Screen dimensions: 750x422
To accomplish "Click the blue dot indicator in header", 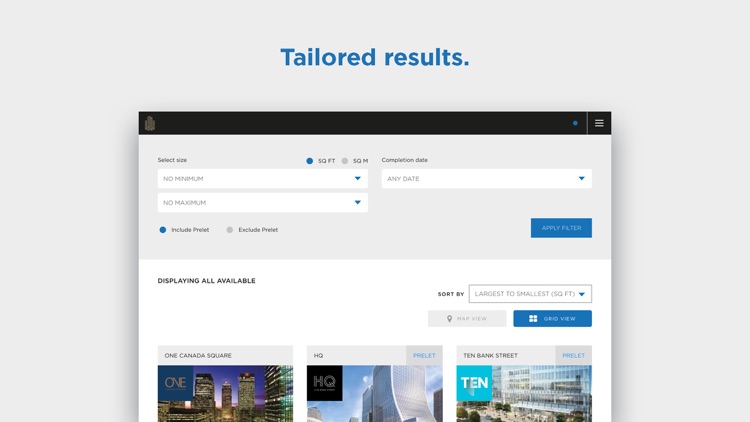I will (575, 123).
